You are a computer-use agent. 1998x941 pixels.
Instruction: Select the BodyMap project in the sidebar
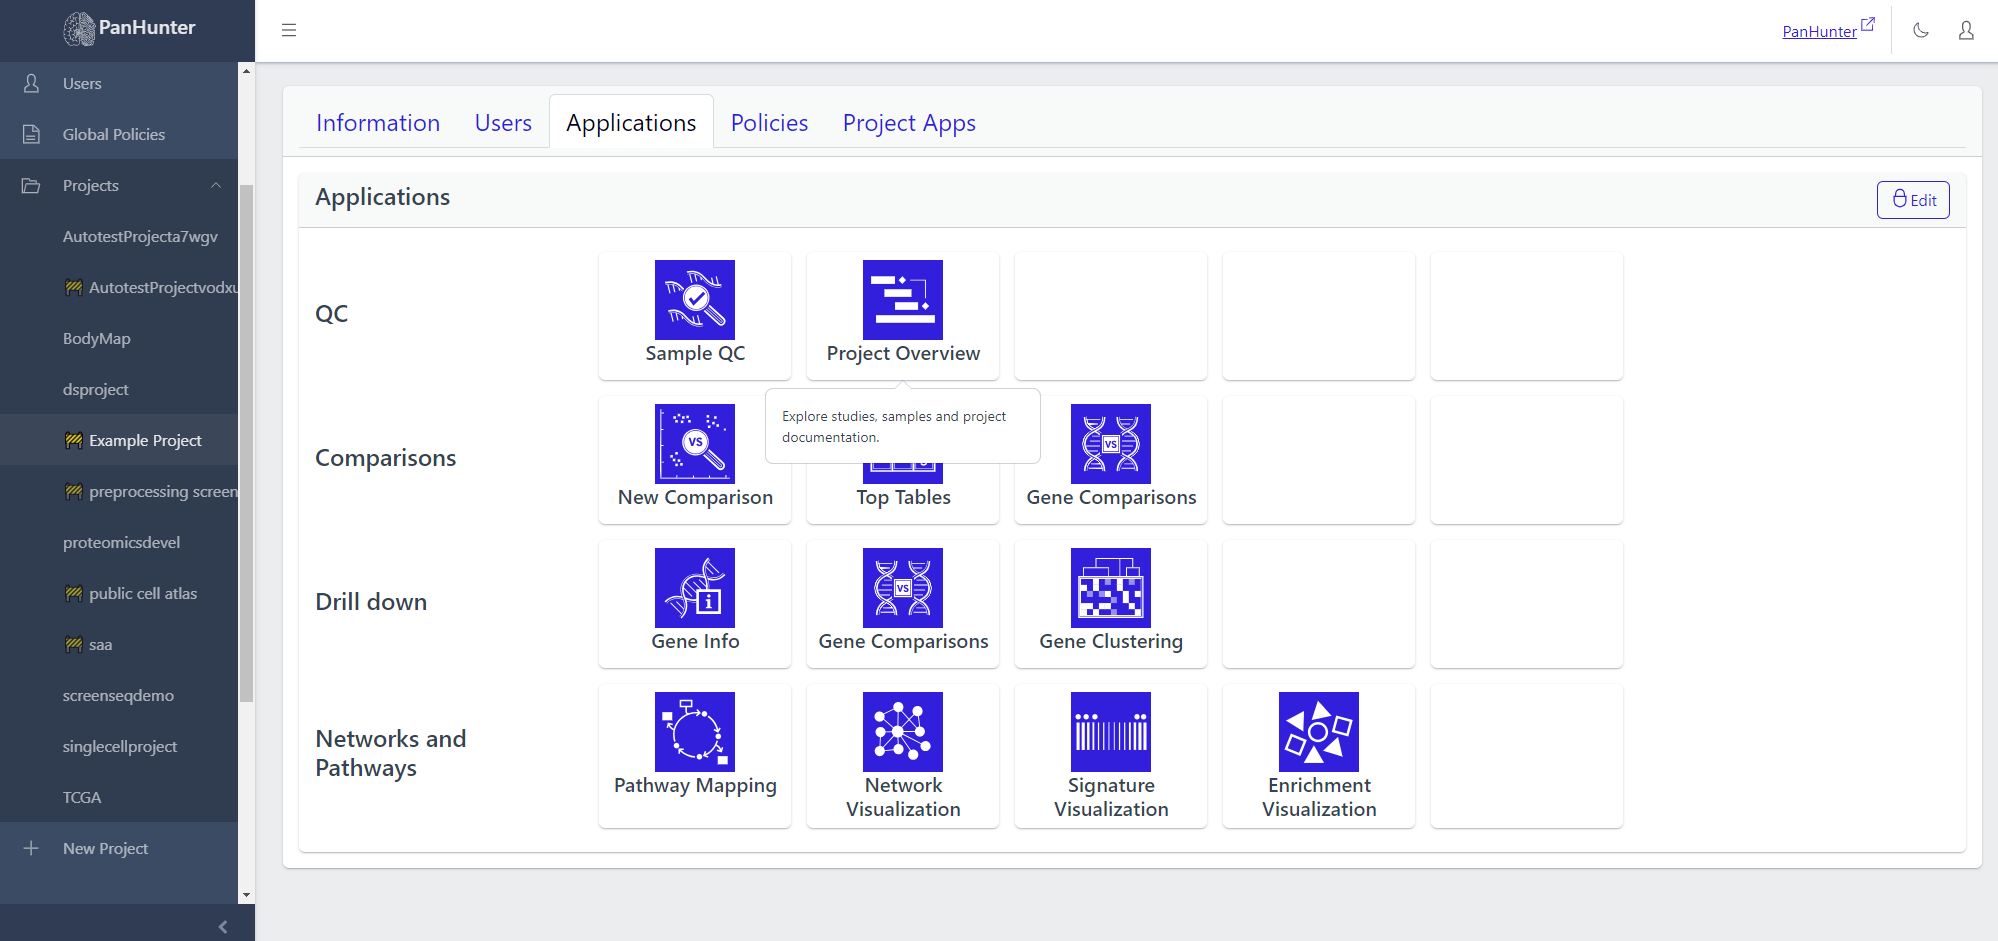pos(96,338)
